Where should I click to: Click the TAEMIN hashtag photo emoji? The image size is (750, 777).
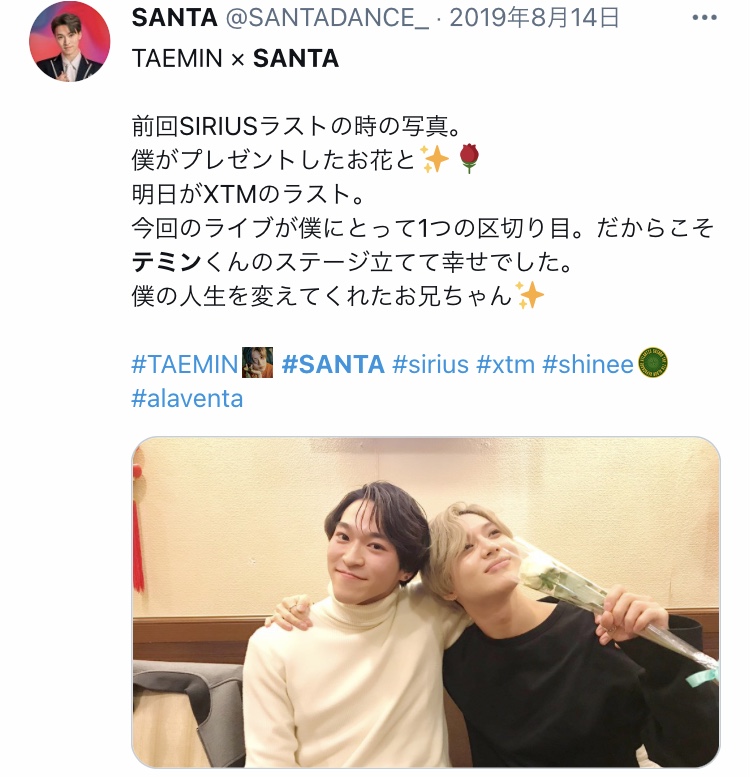point(258,363)
